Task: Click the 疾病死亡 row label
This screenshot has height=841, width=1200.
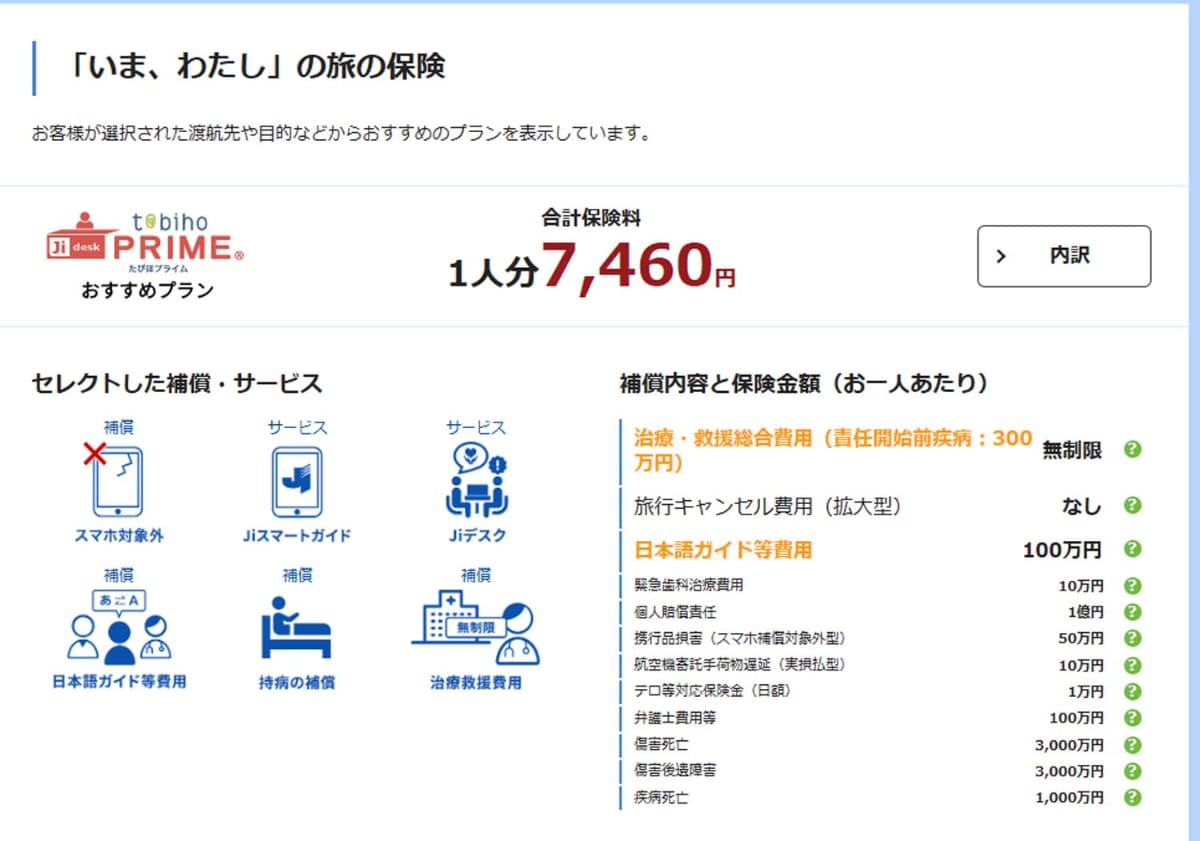Action: click(661, 798)
